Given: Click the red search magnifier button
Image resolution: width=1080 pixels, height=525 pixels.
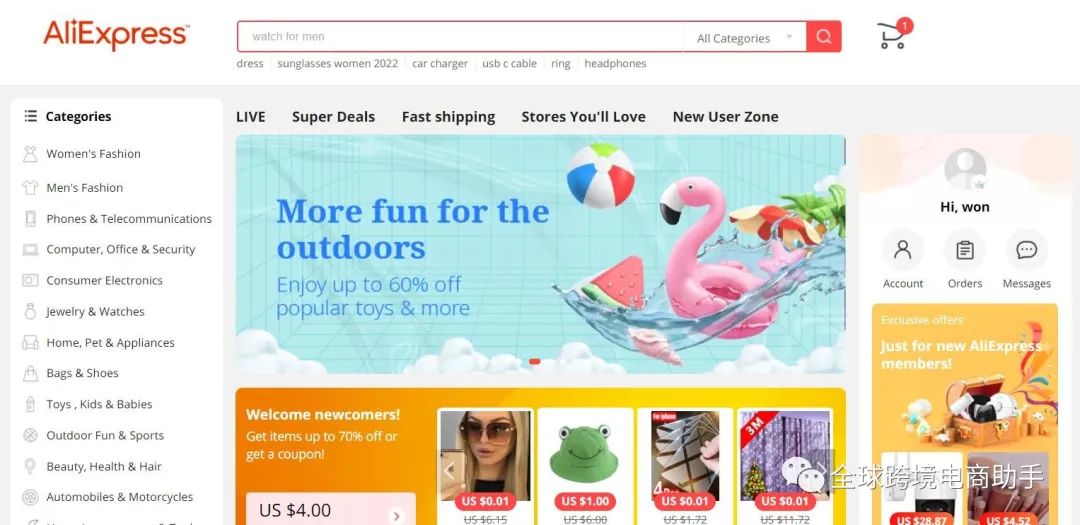Looking at the screenshot, I should pyautogui.click(x=824, y=37).
